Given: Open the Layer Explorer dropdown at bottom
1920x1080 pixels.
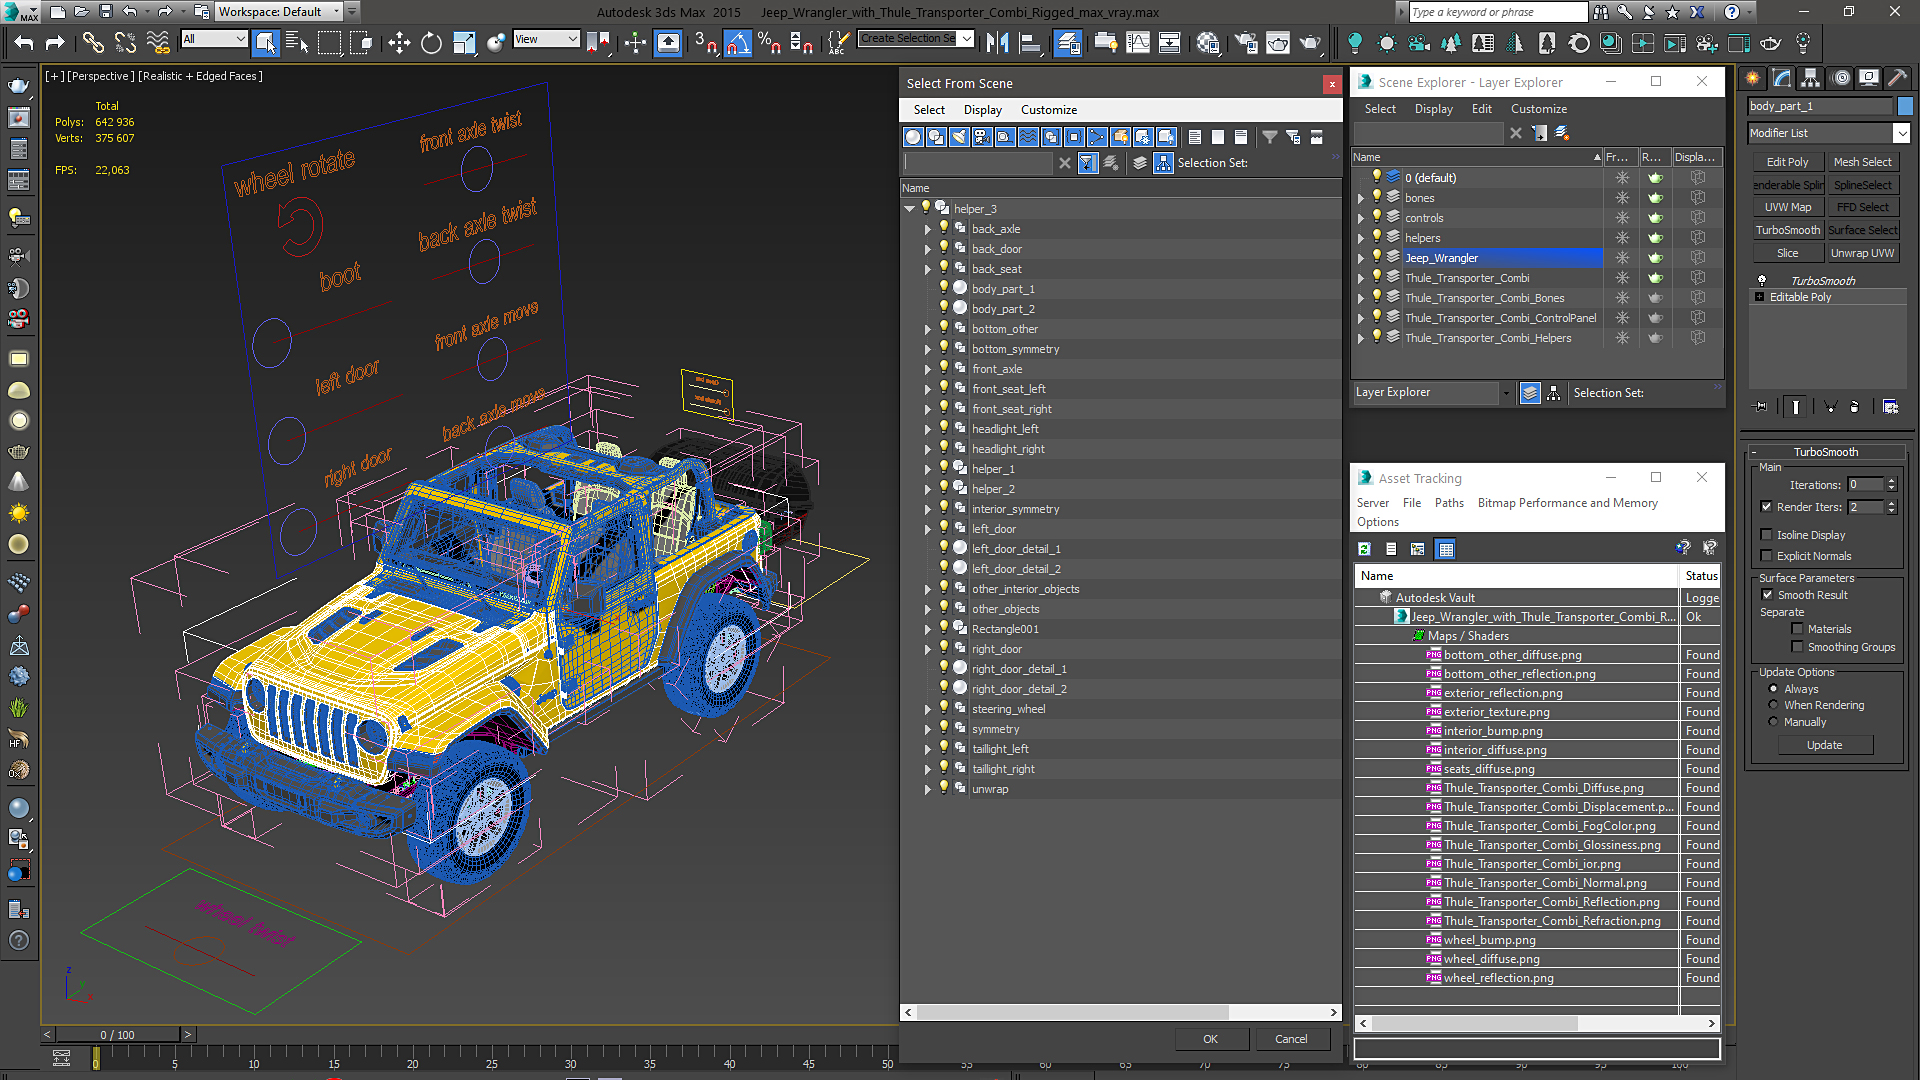Looking at the screenshot, I should click(1432, 393).
